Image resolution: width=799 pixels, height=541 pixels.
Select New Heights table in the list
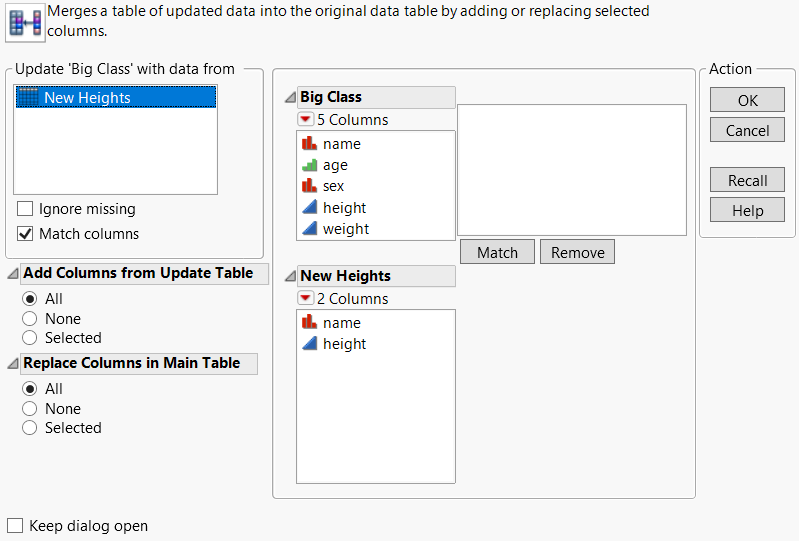87,98
